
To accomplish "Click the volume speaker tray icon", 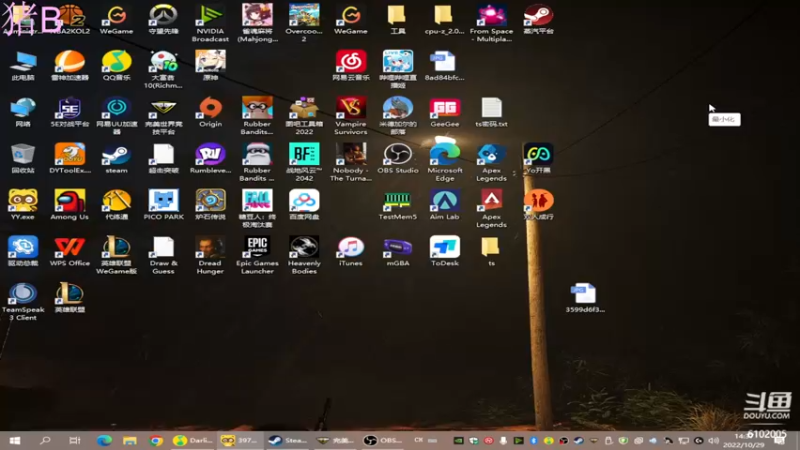I will click(x=713, y=440).
